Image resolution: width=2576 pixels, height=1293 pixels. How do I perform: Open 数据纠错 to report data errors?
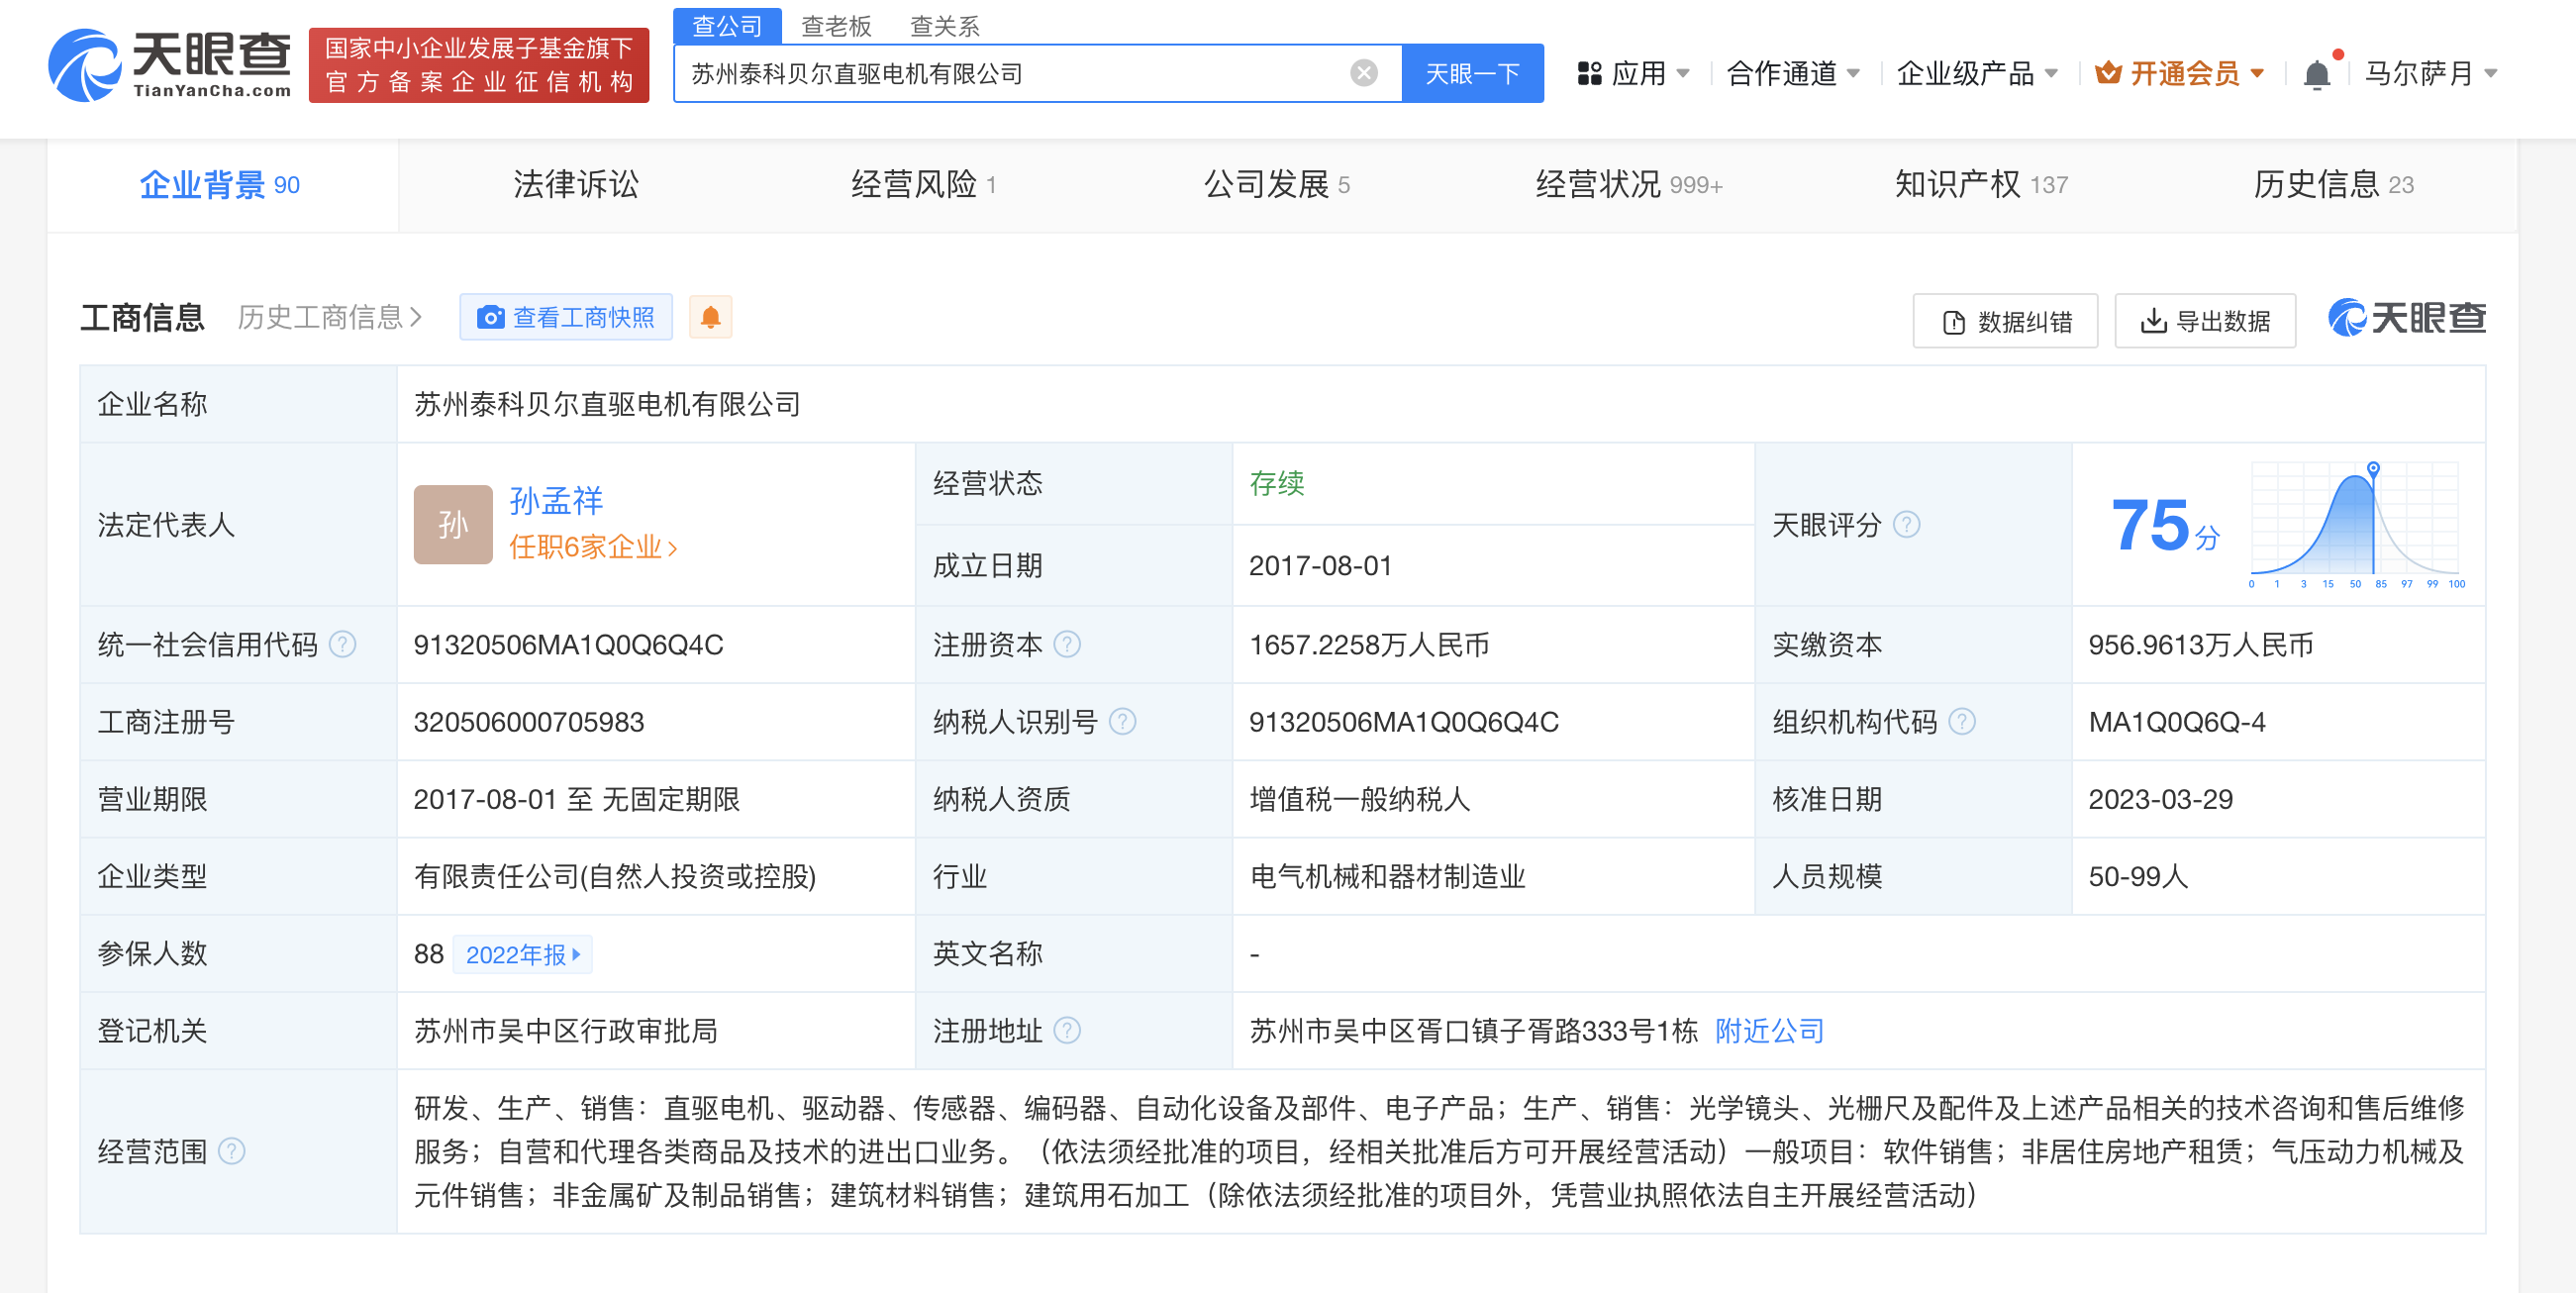pyautogui.click(x=2004, y=321)
